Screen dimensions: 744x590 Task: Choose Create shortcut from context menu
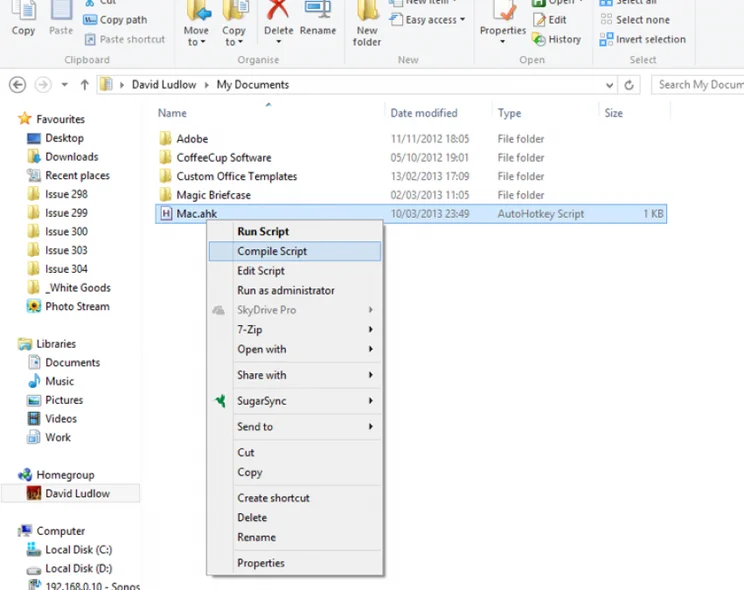(295, 498)
